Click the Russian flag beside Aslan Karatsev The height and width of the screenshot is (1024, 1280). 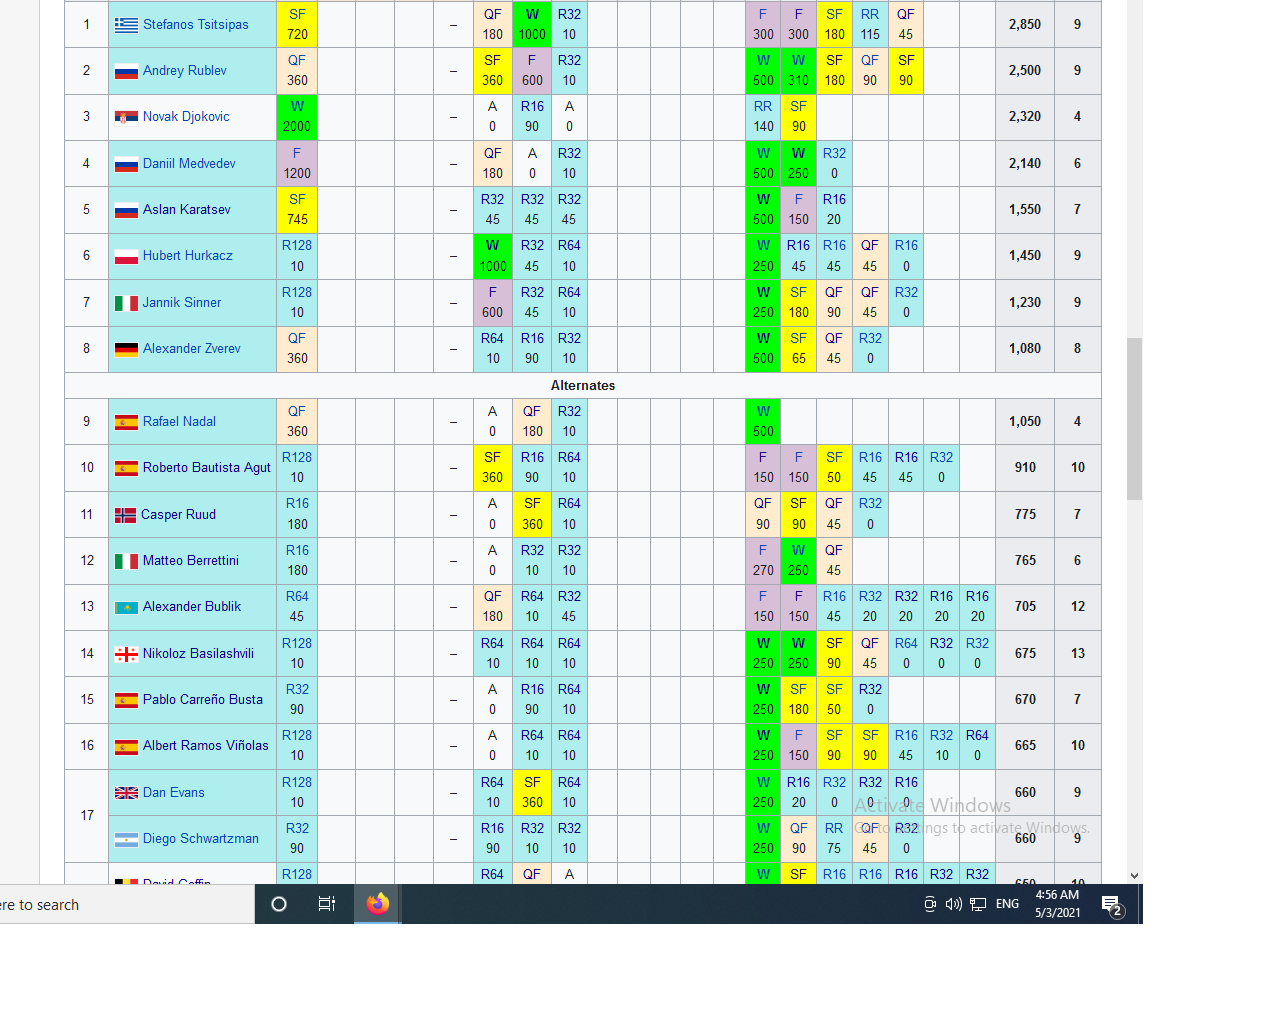(x=126, y=210)
